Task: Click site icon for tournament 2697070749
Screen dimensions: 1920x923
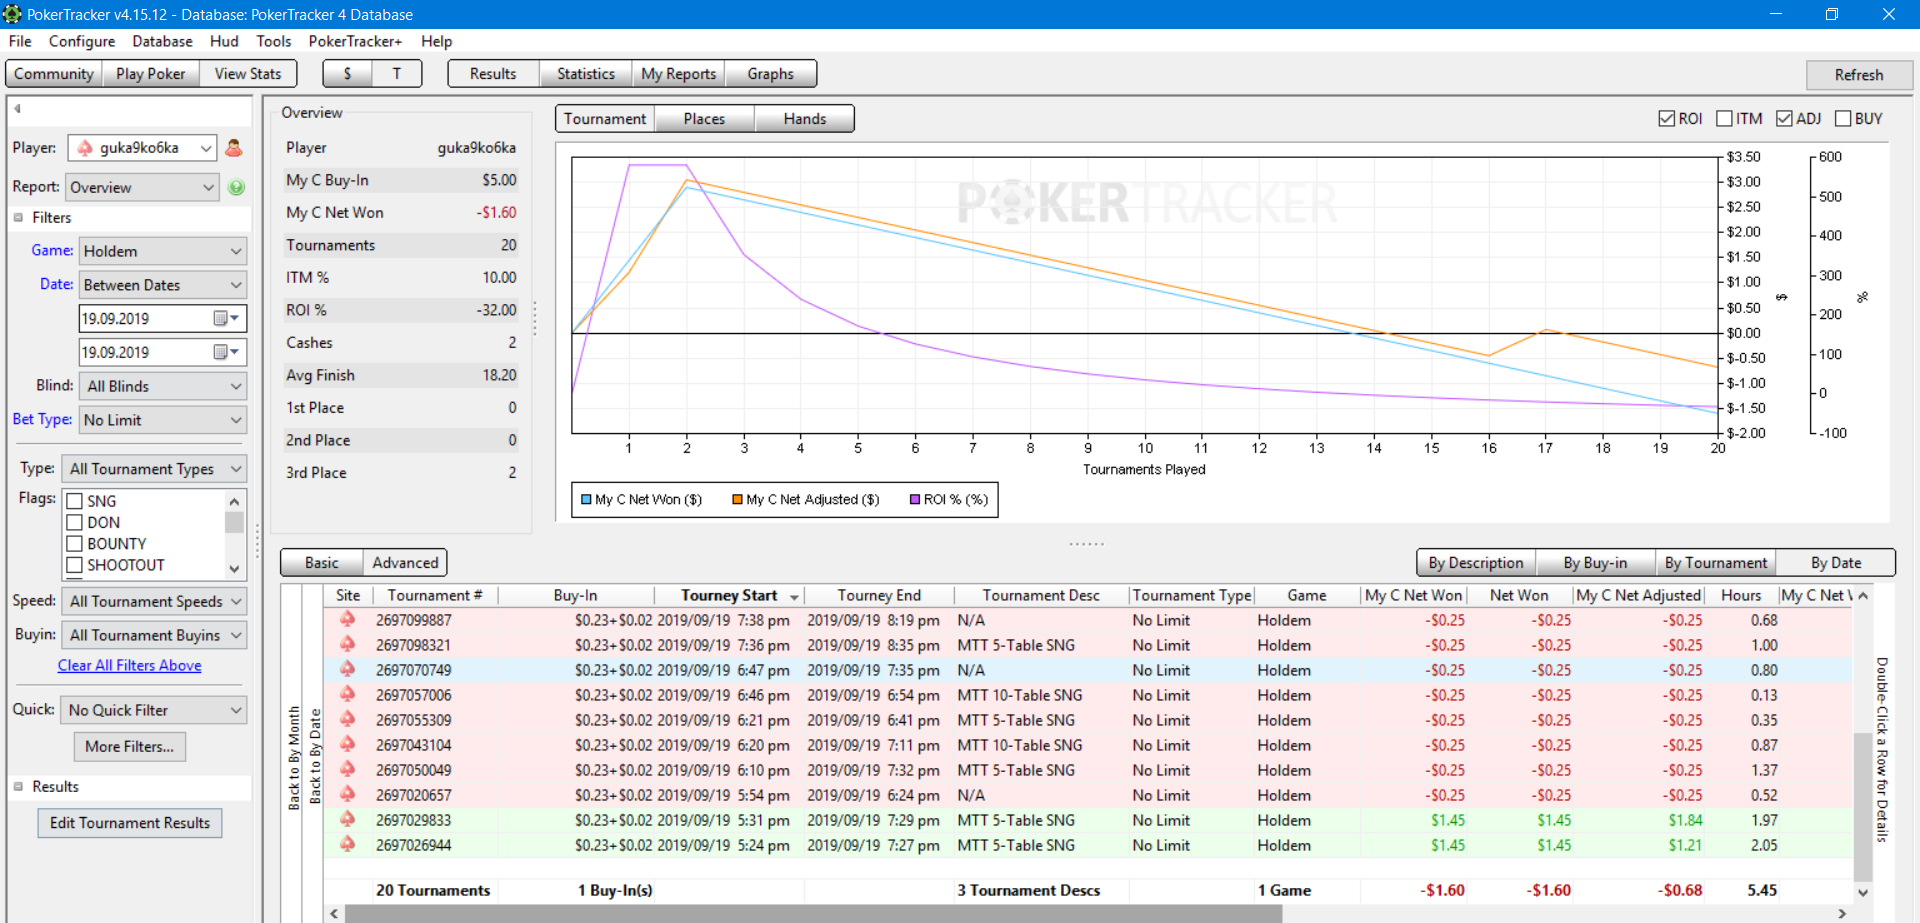Action: 347,670
